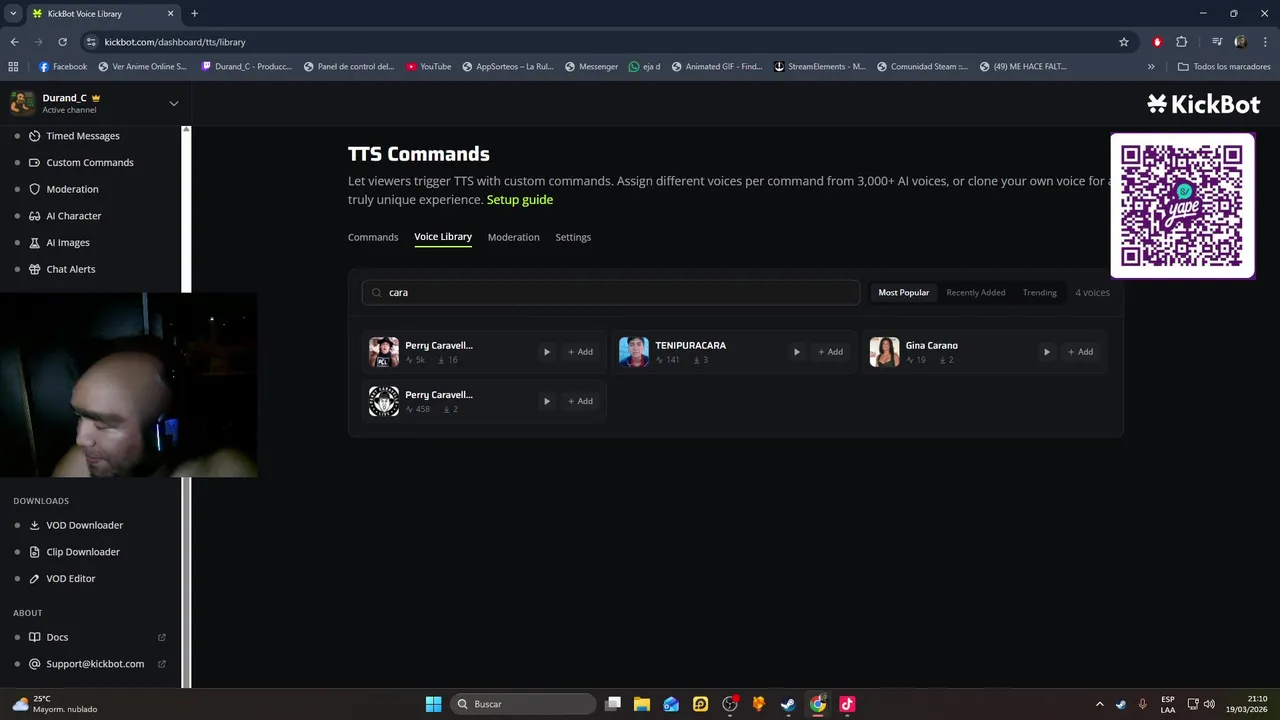Open Clip Downloader tool

(82, 552)
